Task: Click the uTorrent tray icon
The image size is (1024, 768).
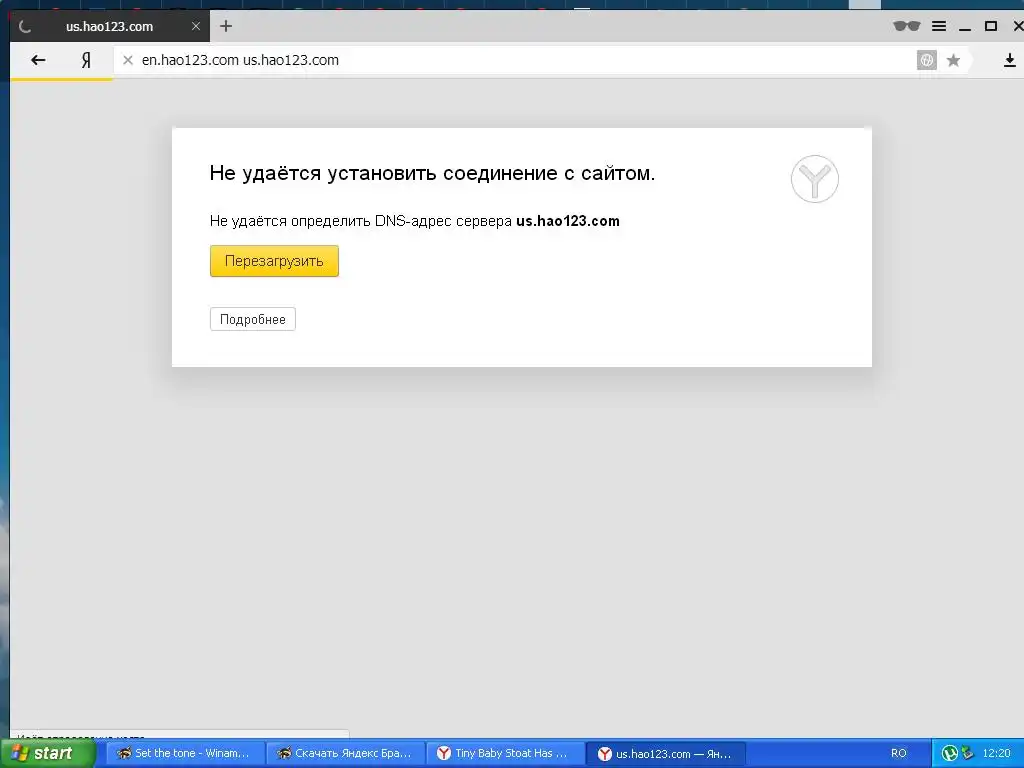Action: pos(949,753)
